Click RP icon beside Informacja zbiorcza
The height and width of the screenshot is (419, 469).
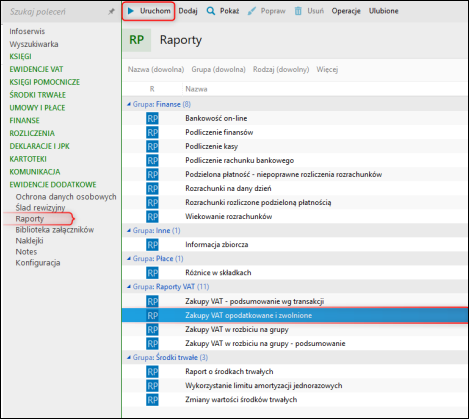point(152,245)
